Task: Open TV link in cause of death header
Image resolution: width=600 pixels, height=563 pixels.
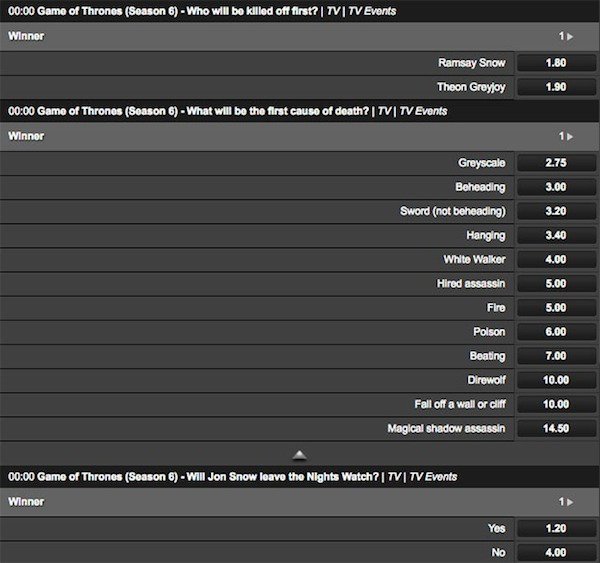Action: click(x=385, y=111)
